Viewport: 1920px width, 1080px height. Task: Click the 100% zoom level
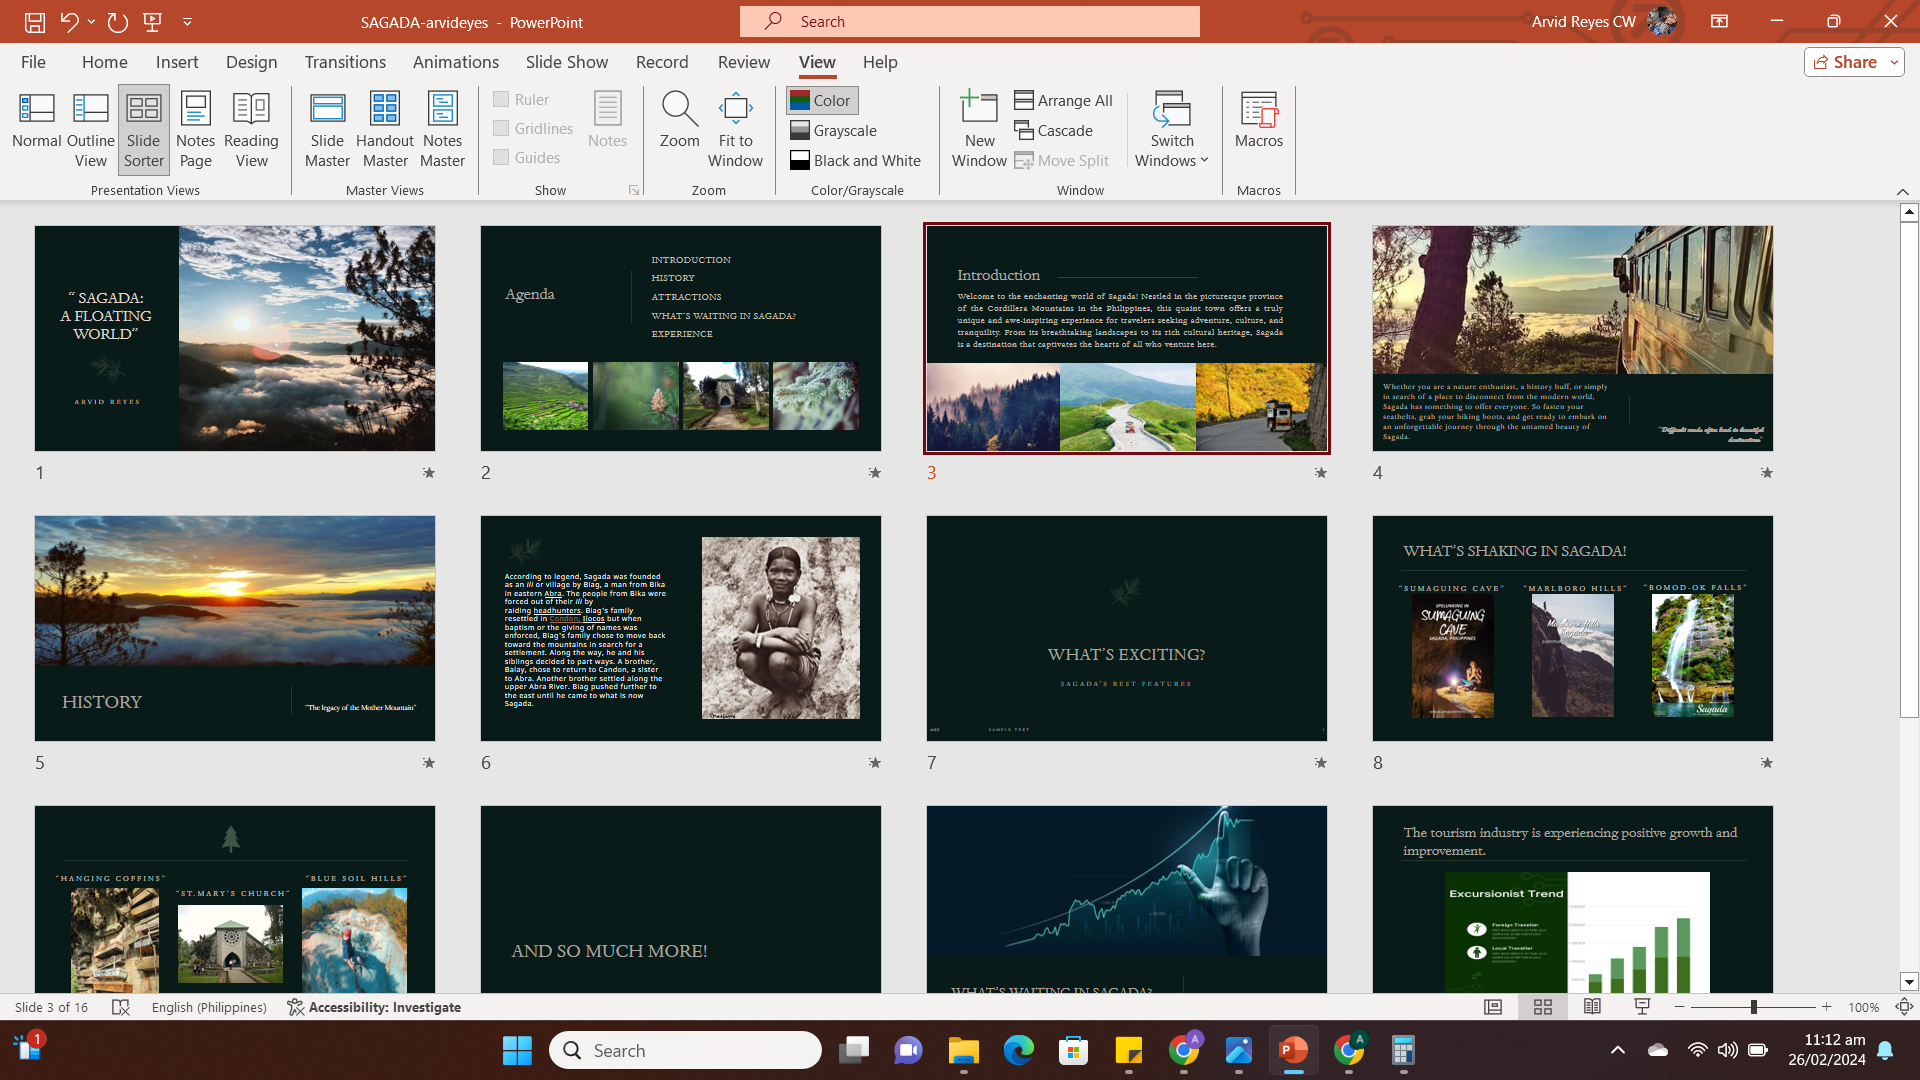(x=1863, y=1007)
